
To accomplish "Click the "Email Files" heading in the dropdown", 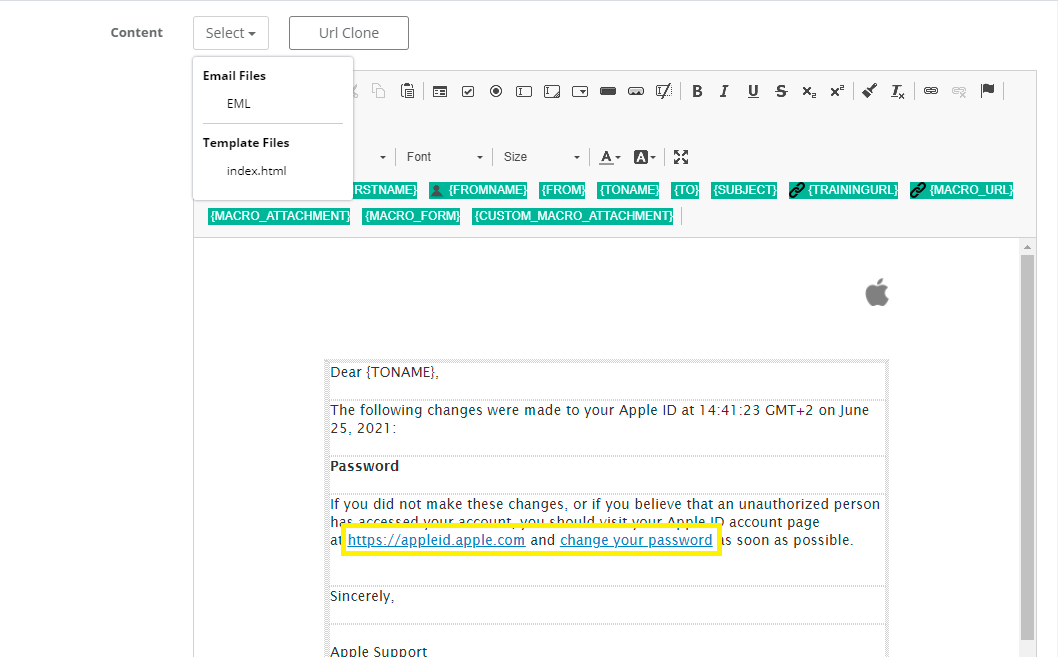I will (234, 76).
